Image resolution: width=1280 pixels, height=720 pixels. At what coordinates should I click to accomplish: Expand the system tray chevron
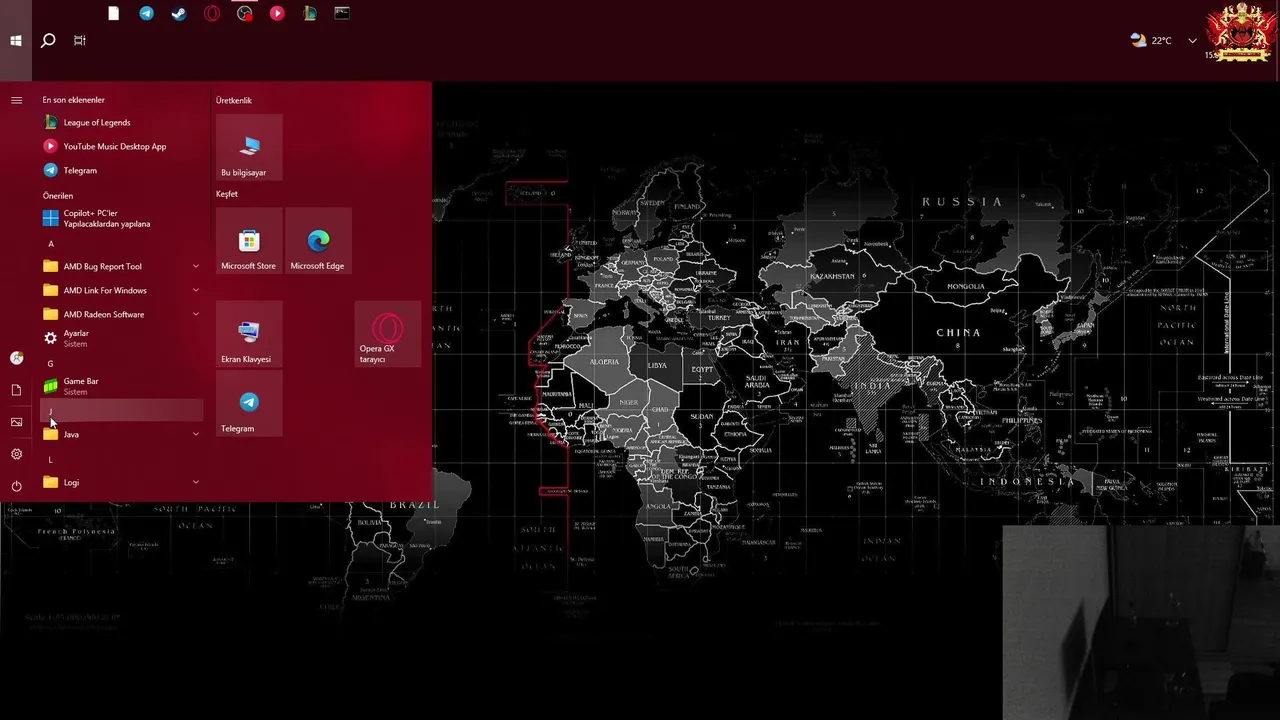click(1192, 41)
